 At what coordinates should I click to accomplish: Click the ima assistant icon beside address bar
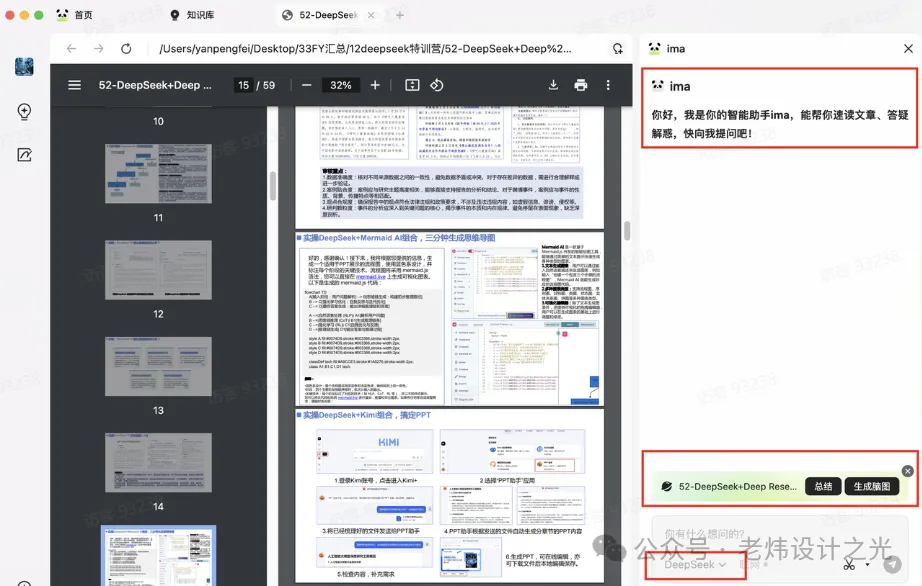(617, 49)
